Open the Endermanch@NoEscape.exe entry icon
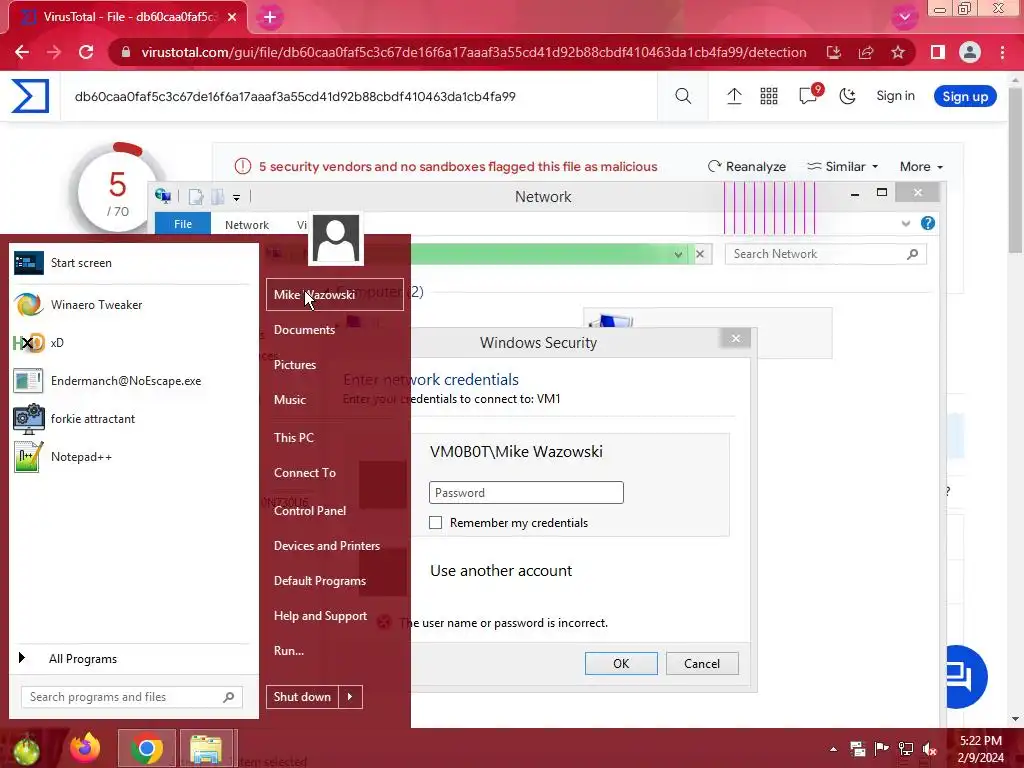This screenshot has width=1024, height=768. tap(28, 381)
